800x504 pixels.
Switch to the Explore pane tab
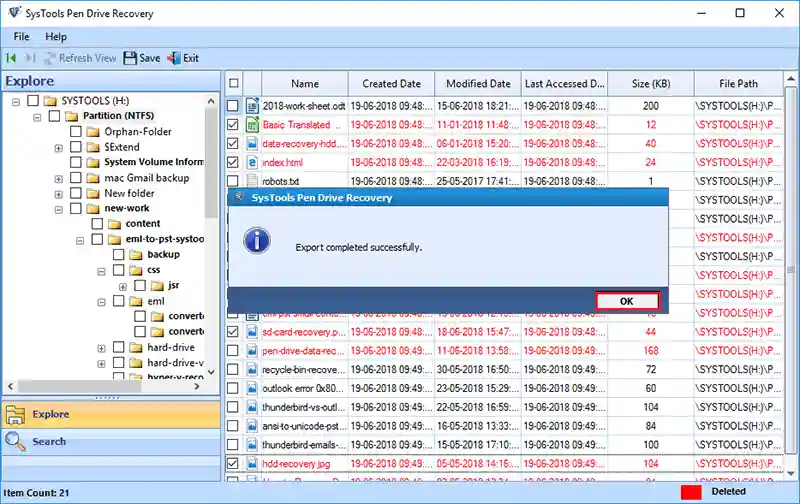(111, 414)
